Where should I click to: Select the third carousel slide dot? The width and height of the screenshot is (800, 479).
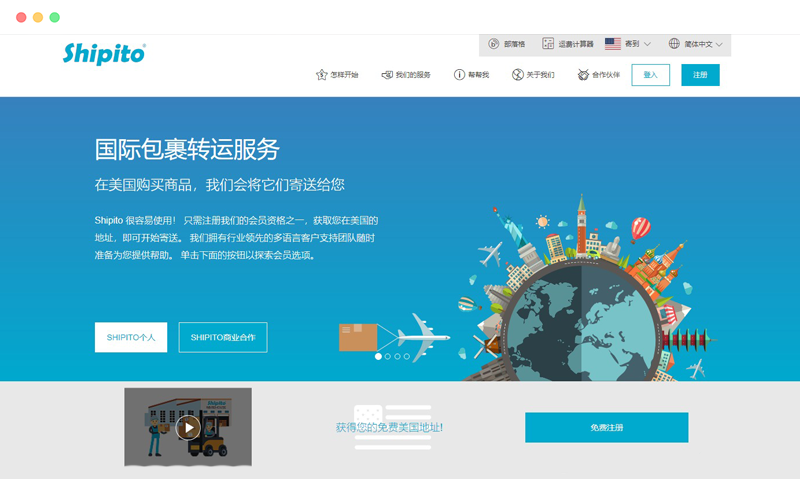point(397,357)
